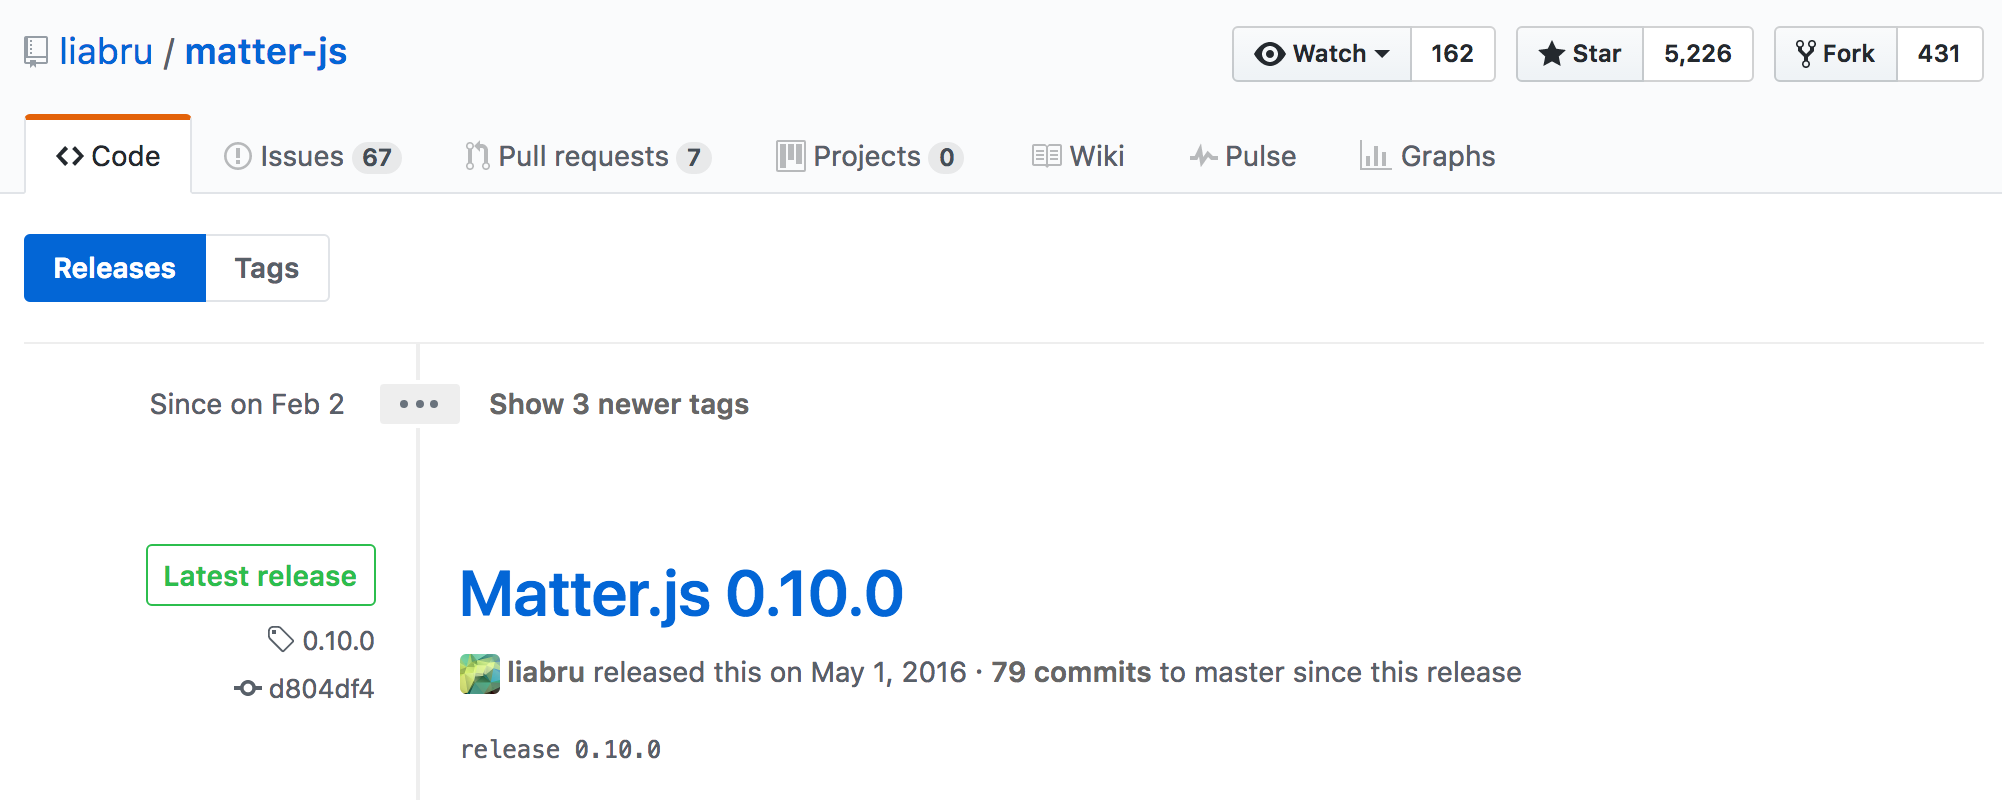Click the bar chart icon on Graphs tab
Screen dimensions: 2002x800
coord(1375,156)
